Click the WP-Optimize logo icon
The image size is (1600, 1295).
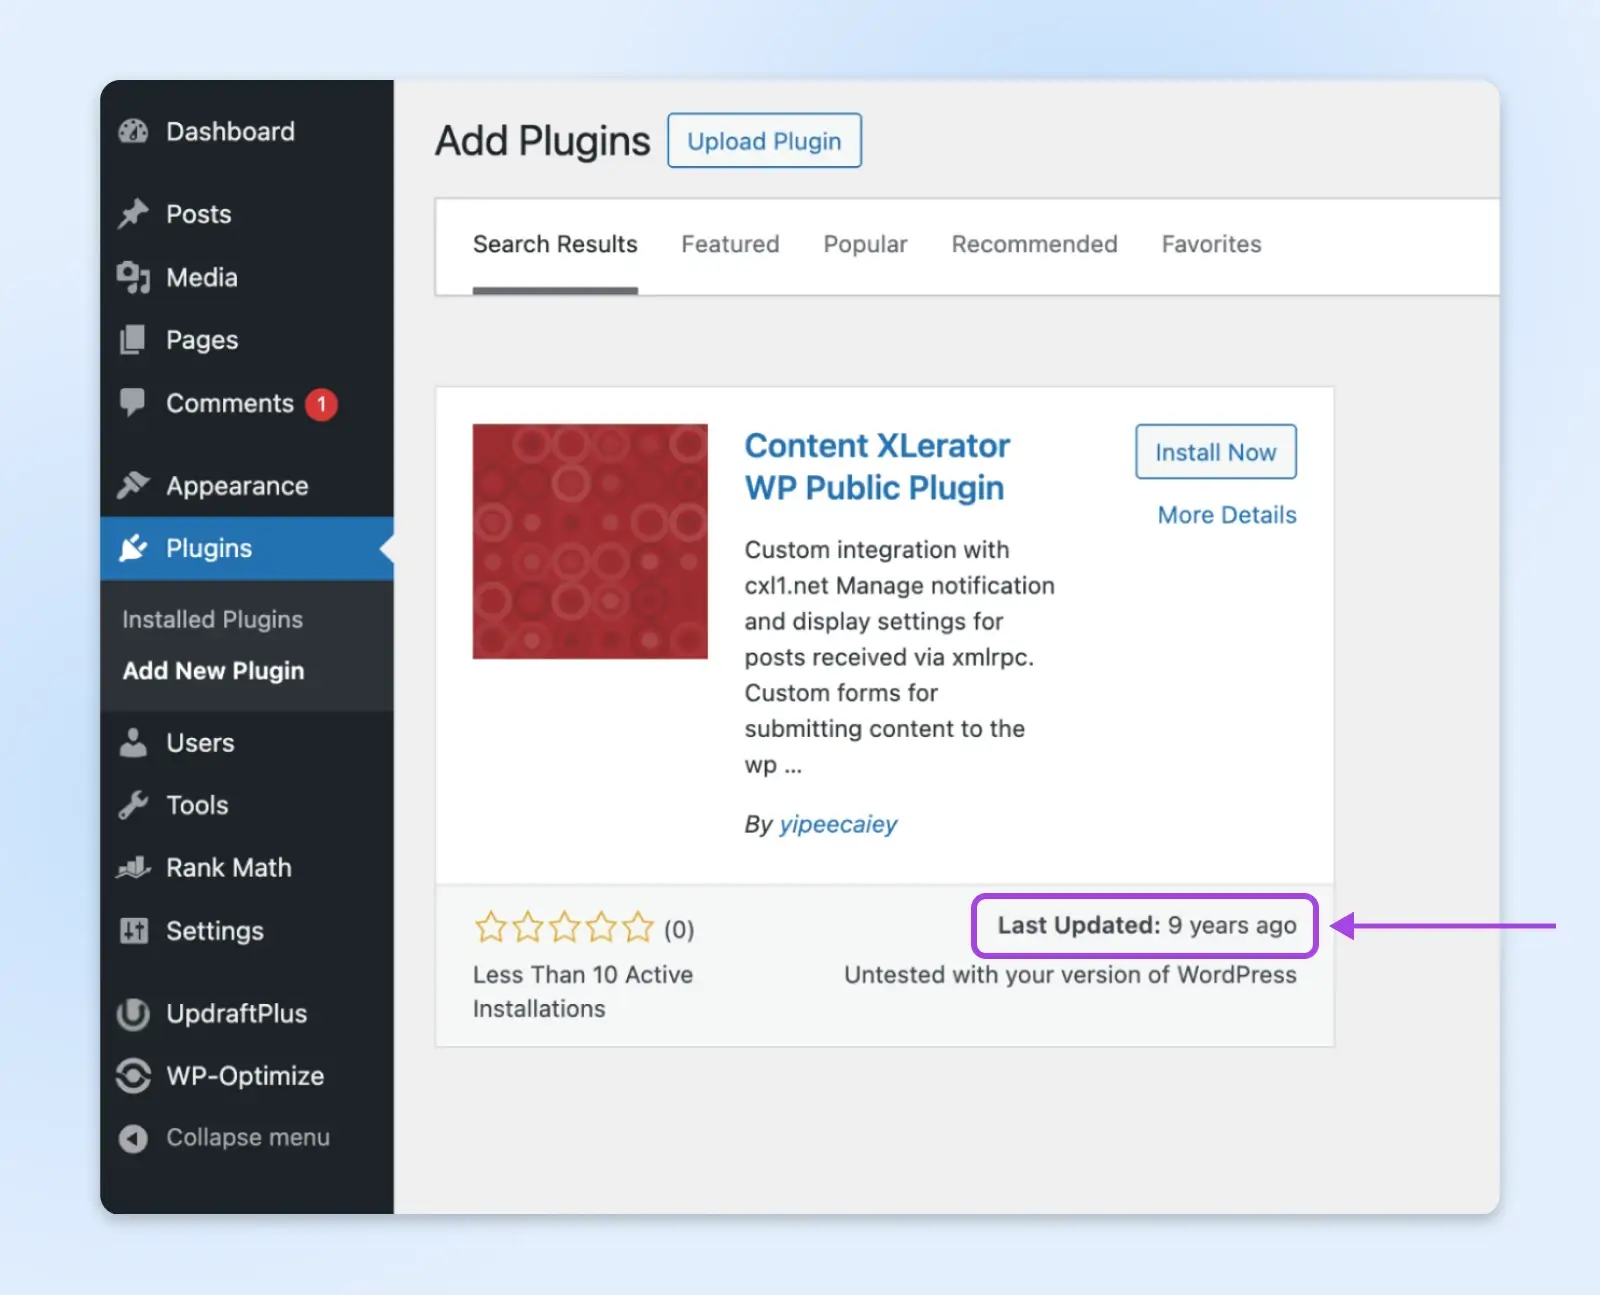(x=133, y=1076)
